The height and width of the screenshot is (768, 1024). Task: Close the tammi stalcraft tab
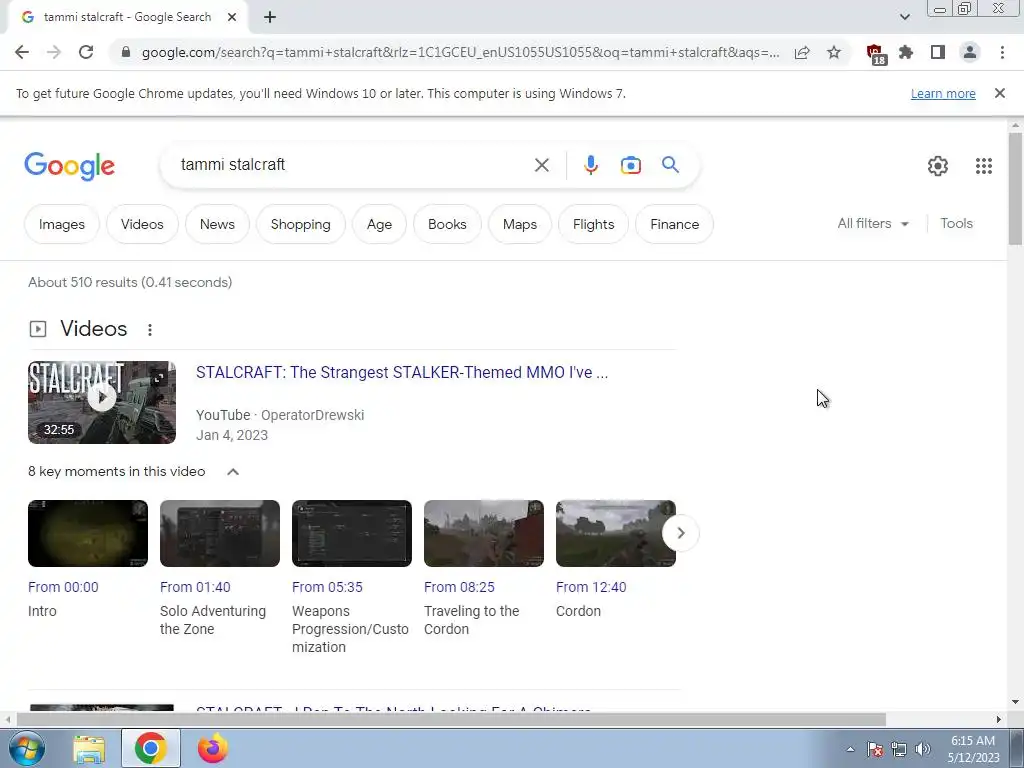(x=232, y=17)
